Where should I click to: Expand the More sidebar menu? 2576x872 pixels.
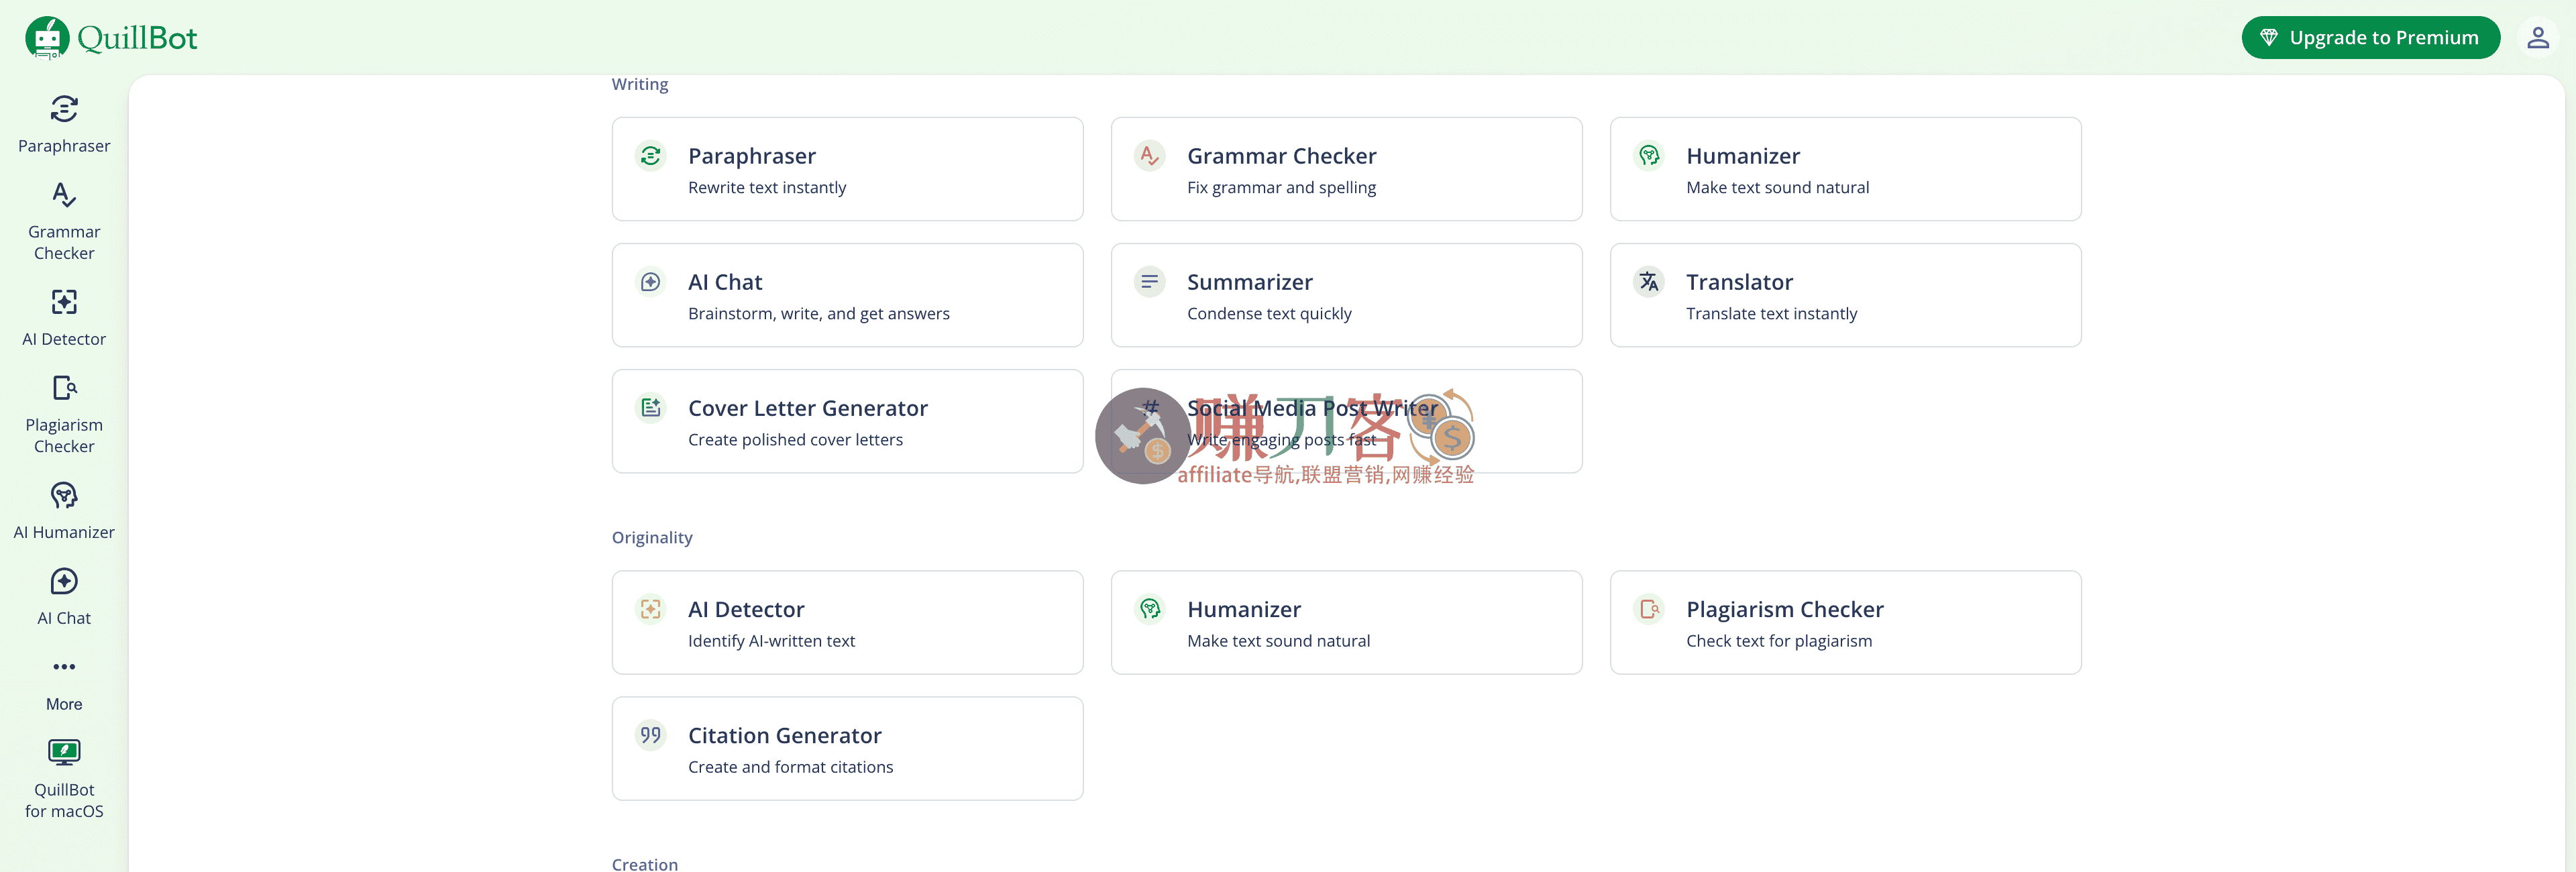point(64,682)
